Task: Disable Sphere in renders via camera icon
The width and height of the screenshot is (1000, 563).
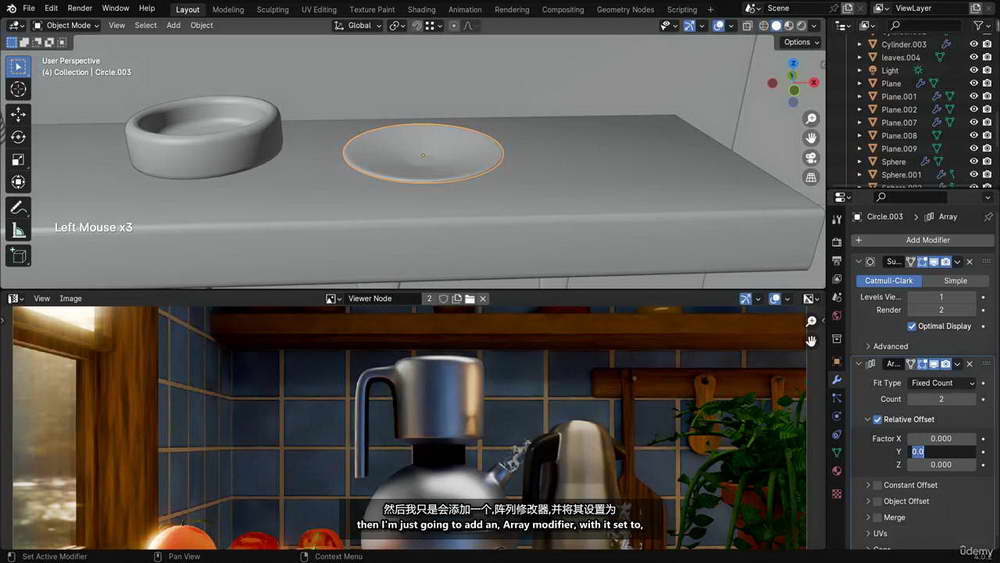Action: point(987,161)
